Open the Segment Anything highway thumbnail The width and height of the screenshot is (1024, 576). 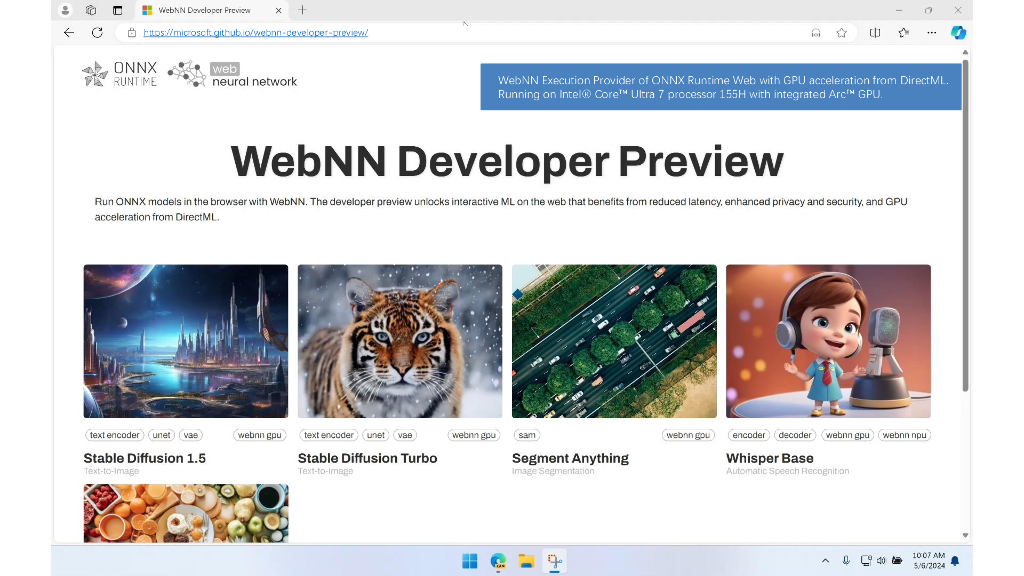pyautogui.click(x=614, y=341)
